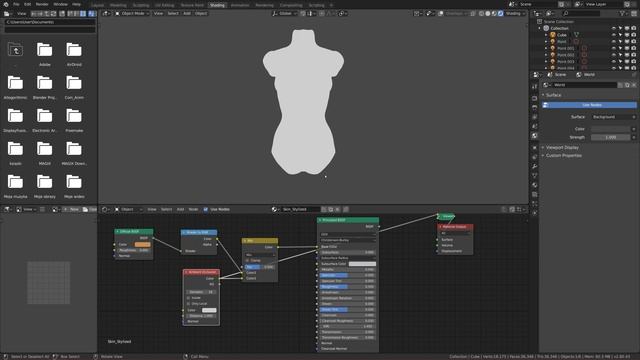This screenshot has height=360, width=640.
Task: Adjust Roughness slider in Principled BSDF
Action: tap(347, 287)
